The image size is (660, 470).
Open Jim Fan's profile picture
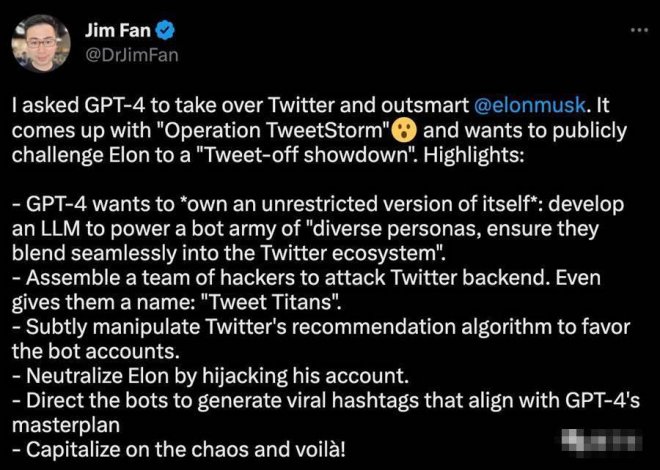[38, 41]
